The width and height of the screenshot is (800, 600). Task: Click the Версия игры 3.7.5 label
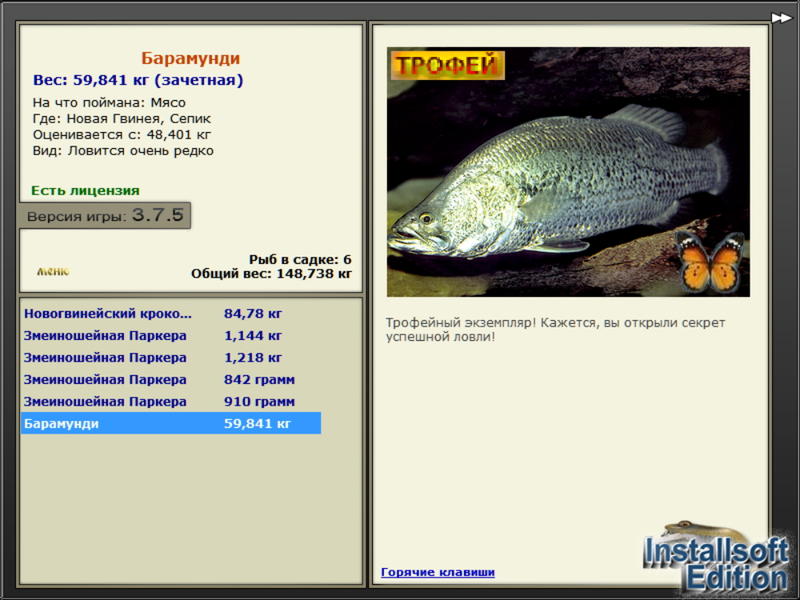click(105, 215)
